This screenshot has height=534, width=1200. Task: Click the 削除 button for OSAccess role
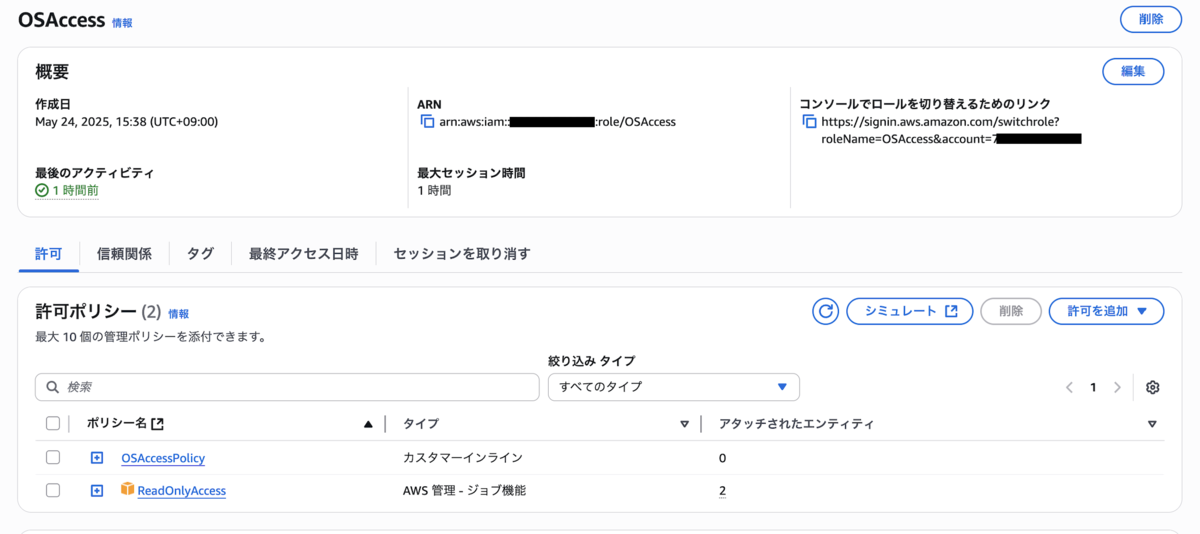1150,19
